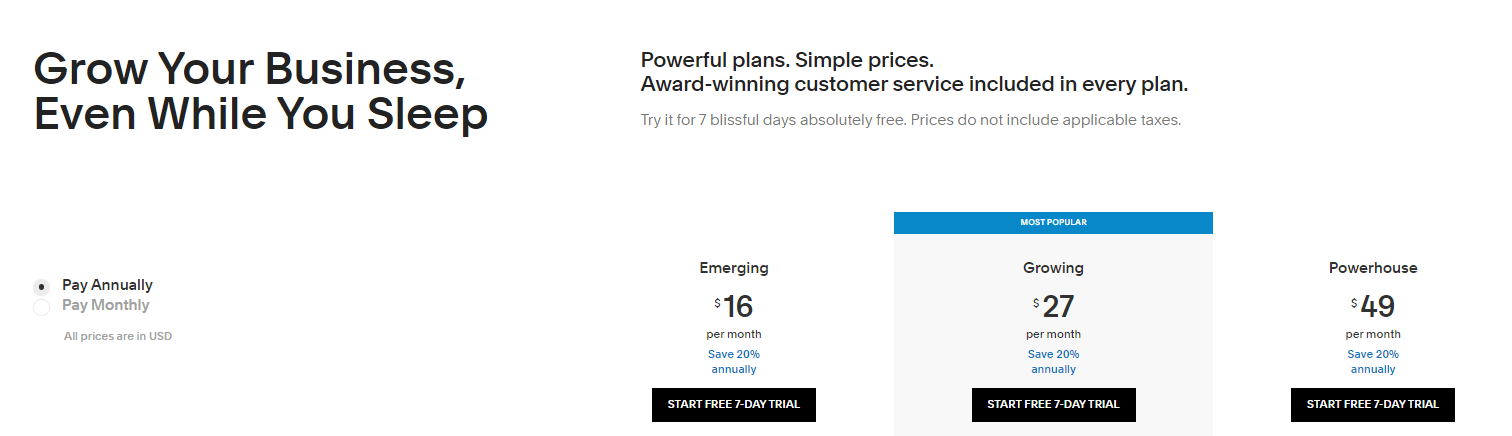
Task: Select the Growing plan title
Action: [1053, 268]
